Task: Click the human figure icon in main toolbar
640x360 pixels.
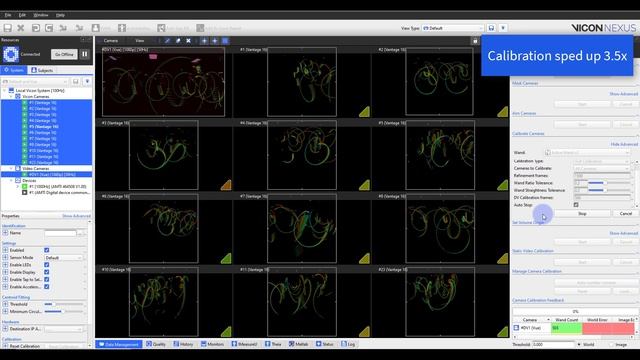Action: coord(122,28)
